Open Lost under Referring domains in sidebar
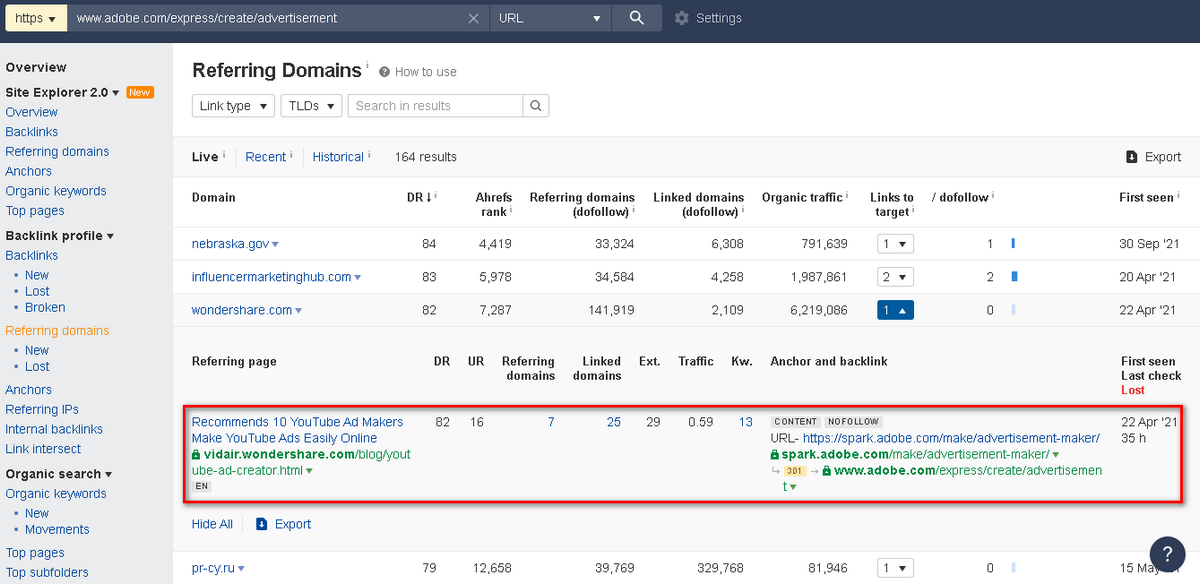The height and width of the screenshot is (584, 1200). [x=37, y=367]
